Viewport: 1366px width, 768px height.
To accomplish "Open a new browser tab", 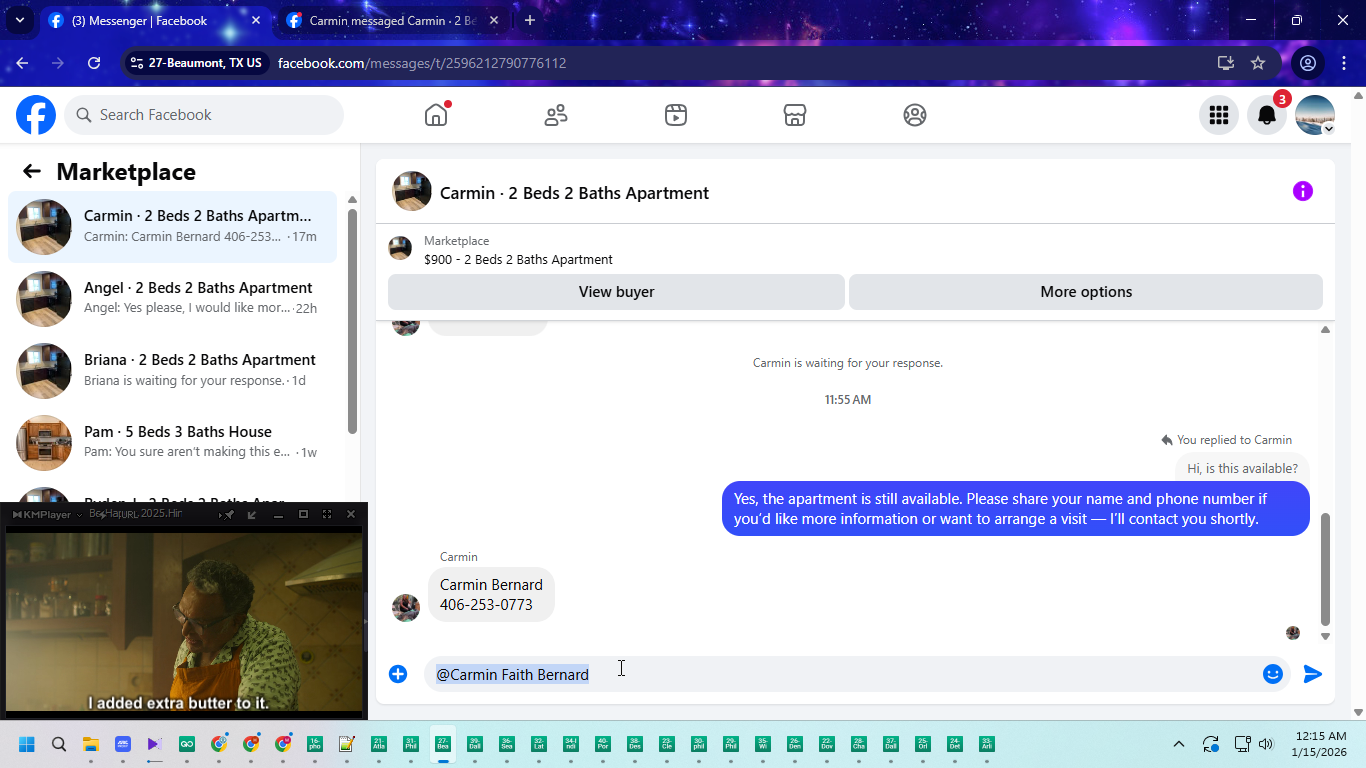I will coord(530,20).
